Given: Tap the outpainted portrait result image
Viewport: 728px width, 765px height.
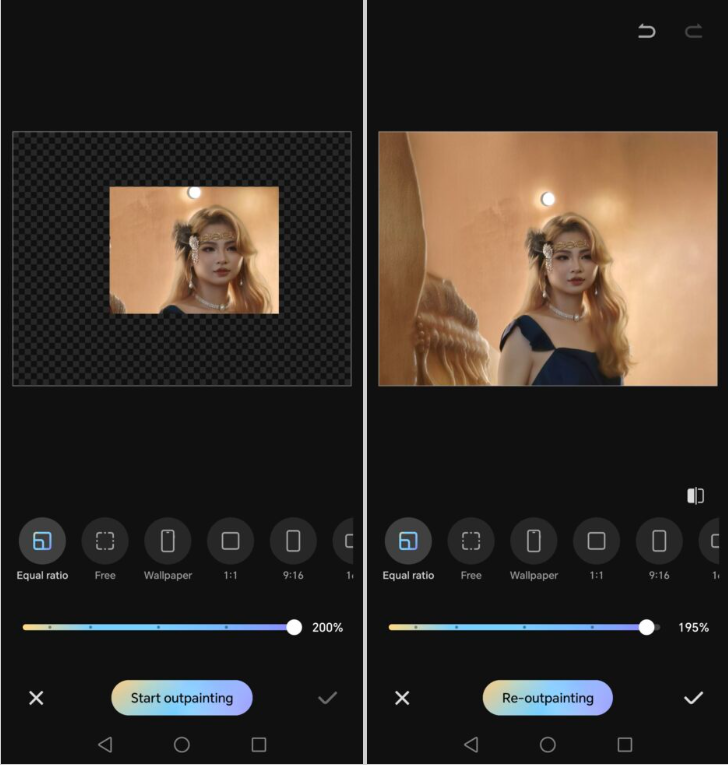Looking at the screenshot, I should click(547, 258).
